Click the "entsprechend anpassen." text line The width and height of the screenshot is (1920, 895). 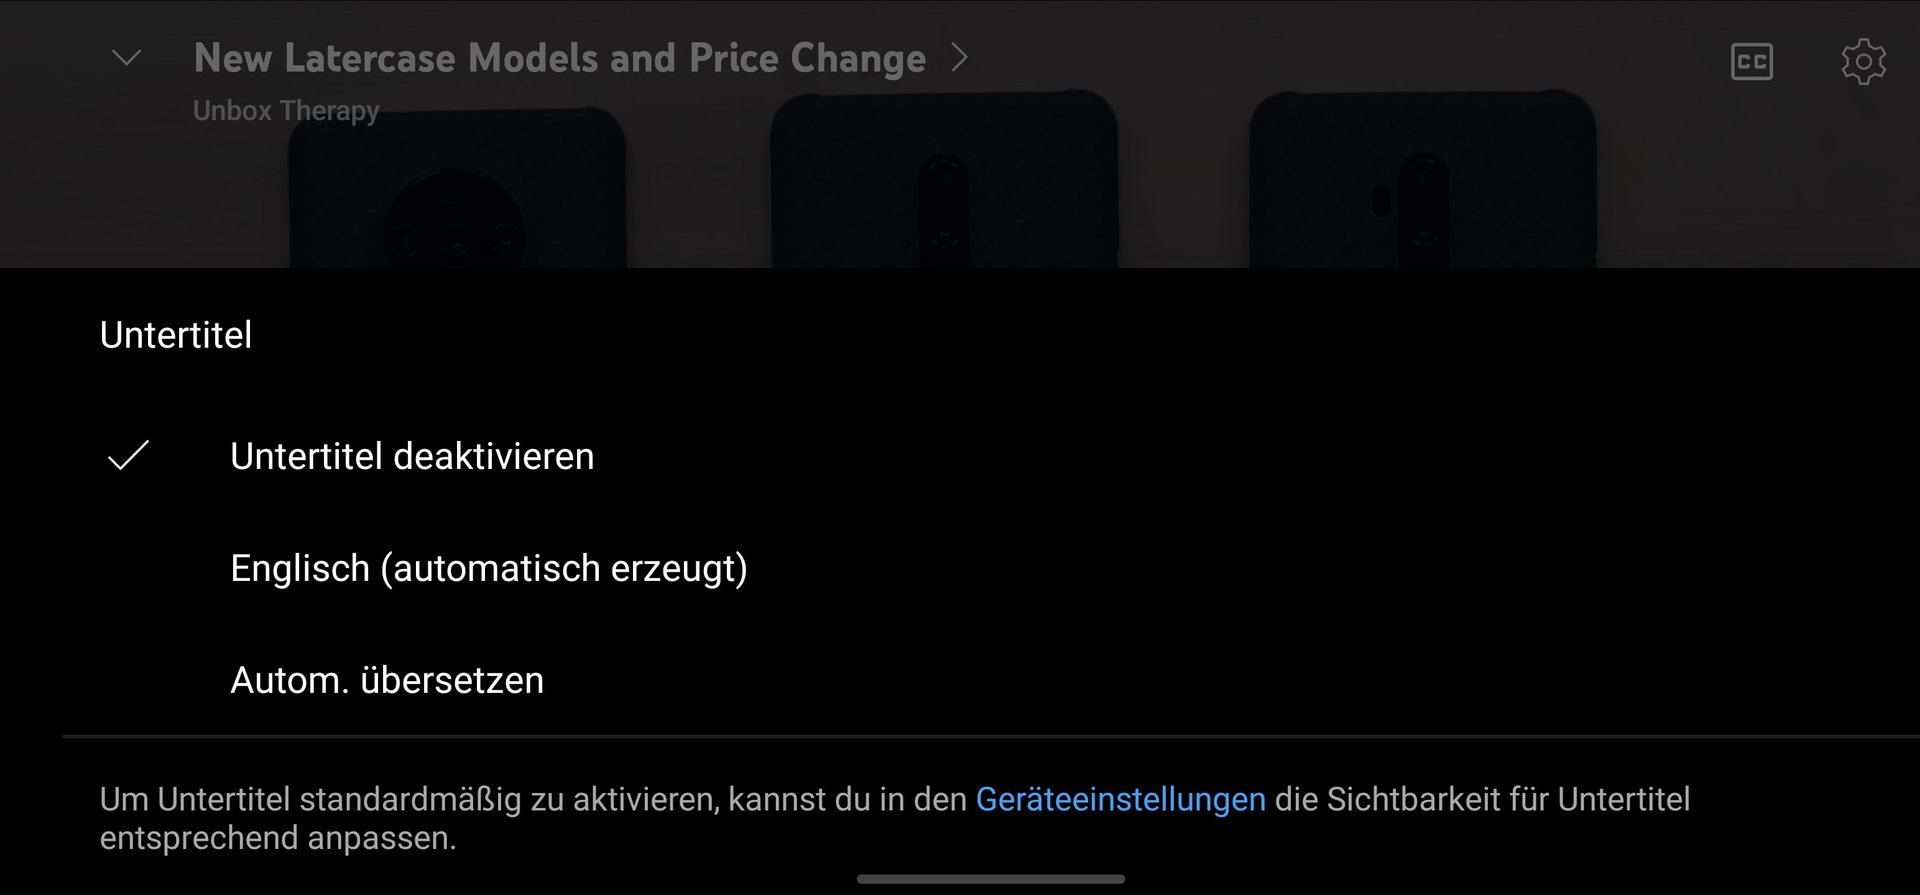278,838
